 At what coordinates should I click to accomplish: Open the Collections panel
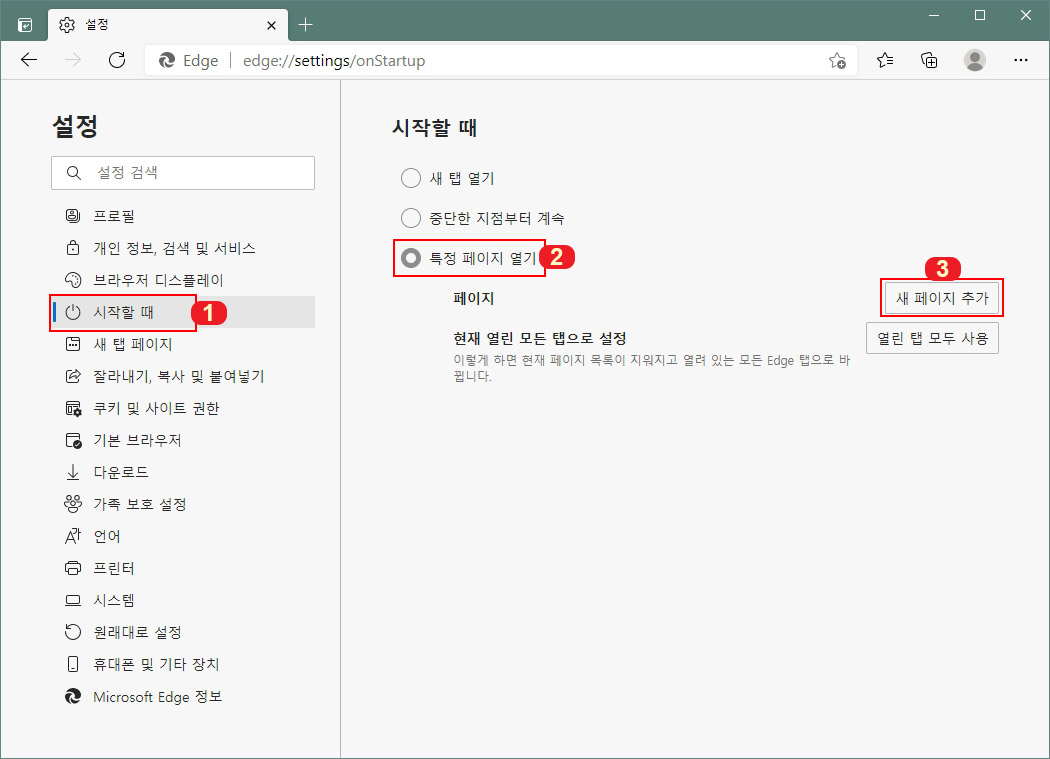pyautogui.click(x=928, y=60)
